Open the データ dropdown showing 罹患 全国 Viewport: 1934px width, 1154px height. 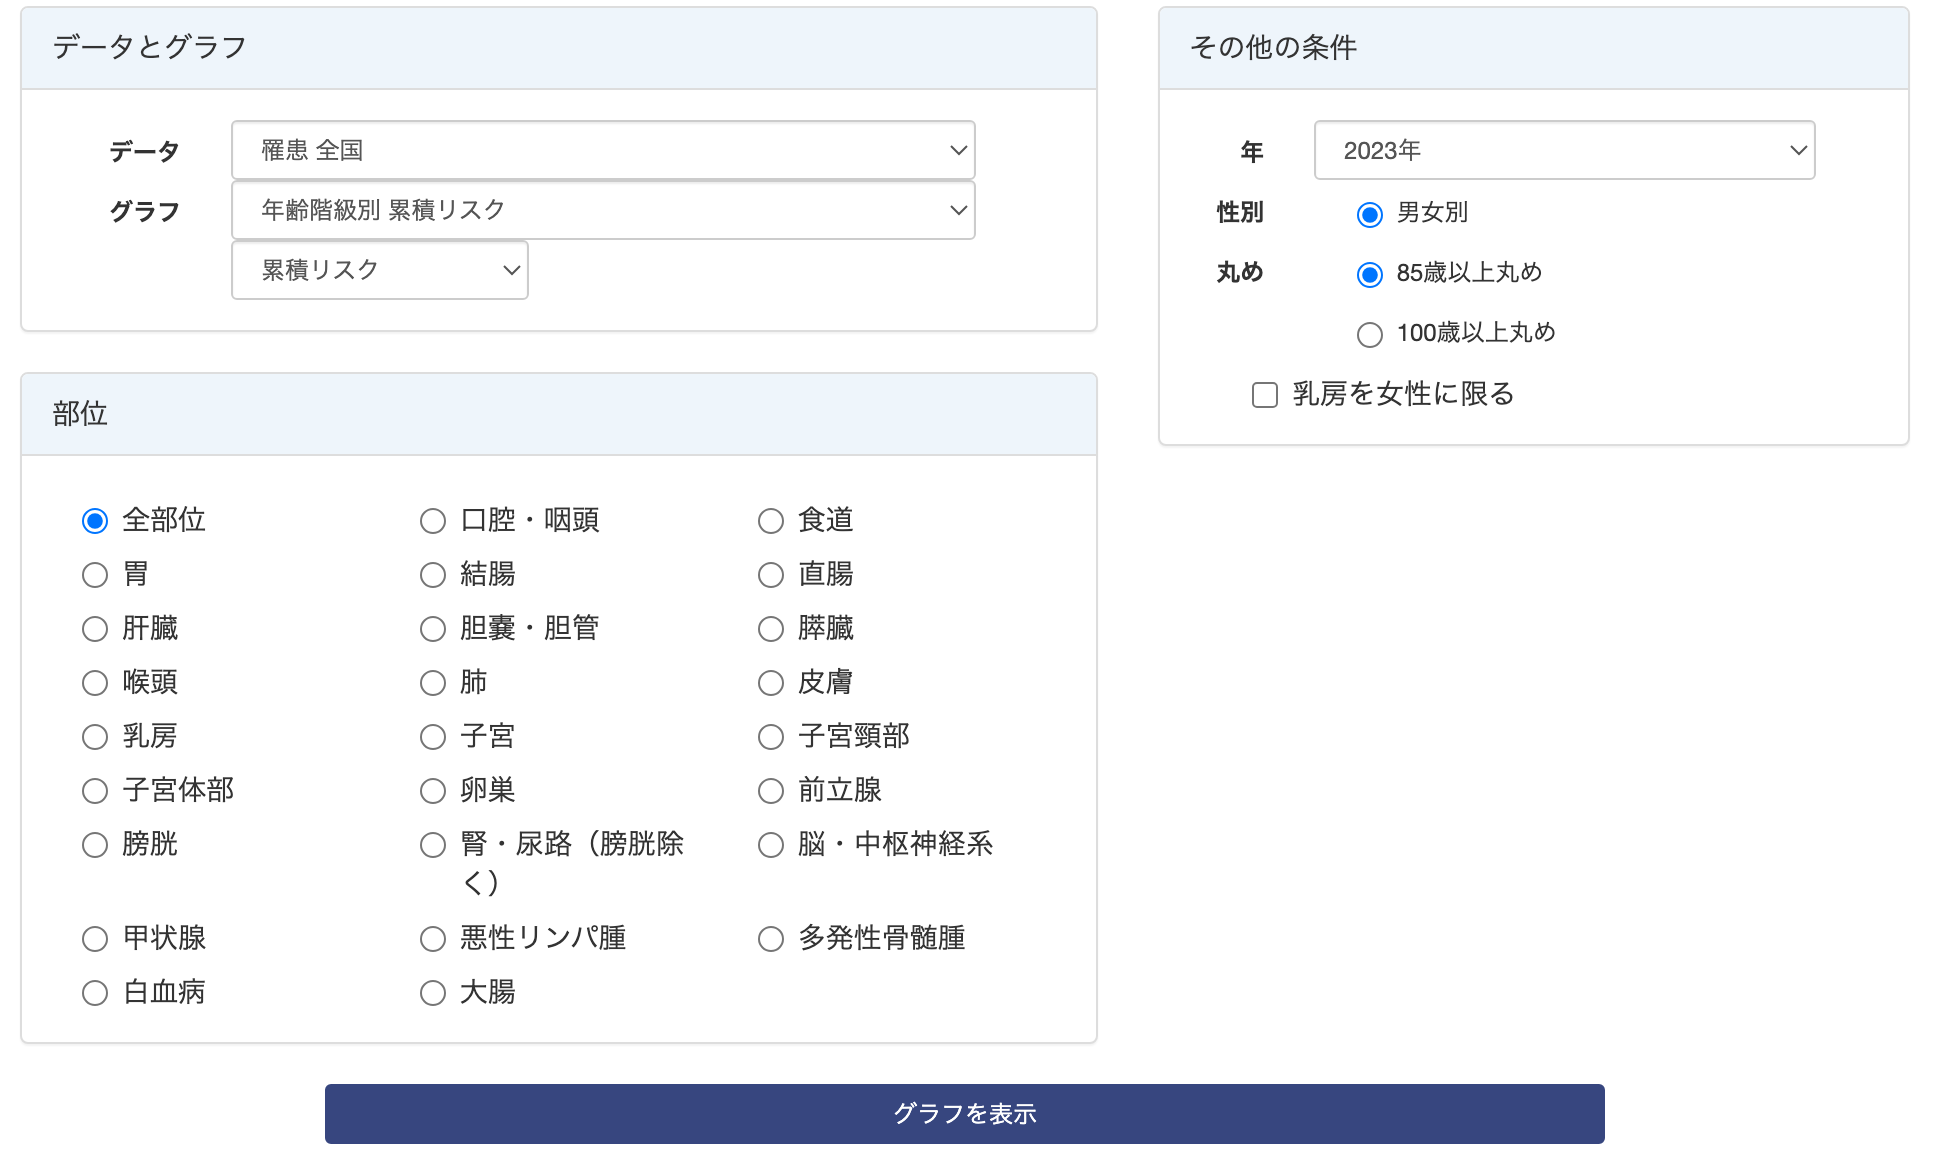[603, 150]
